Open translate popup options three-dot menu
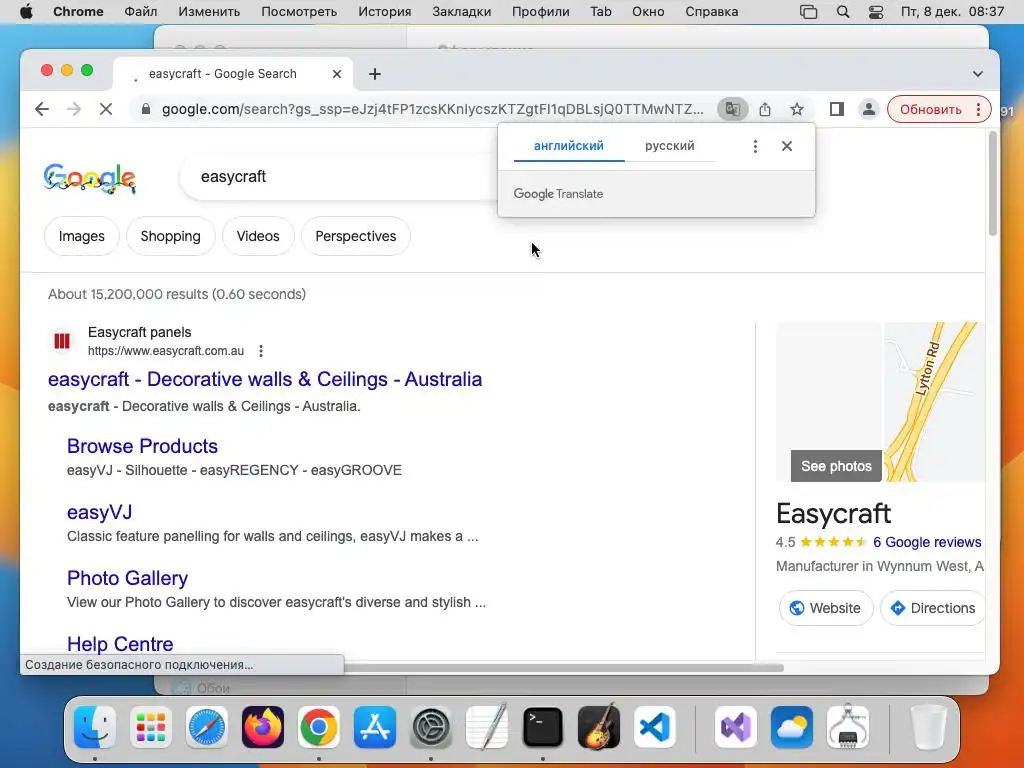 click(x=755, y=146)
